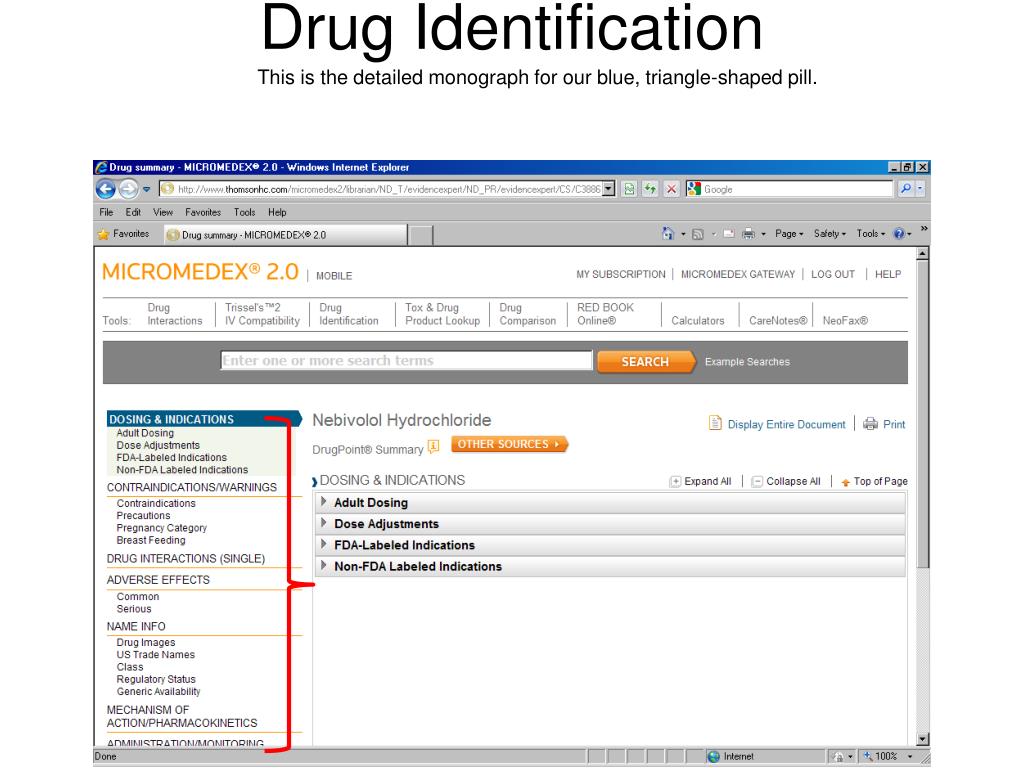Click the magnifier icon in the Google search box
The image size is (1024, 768).
point(906,189)
